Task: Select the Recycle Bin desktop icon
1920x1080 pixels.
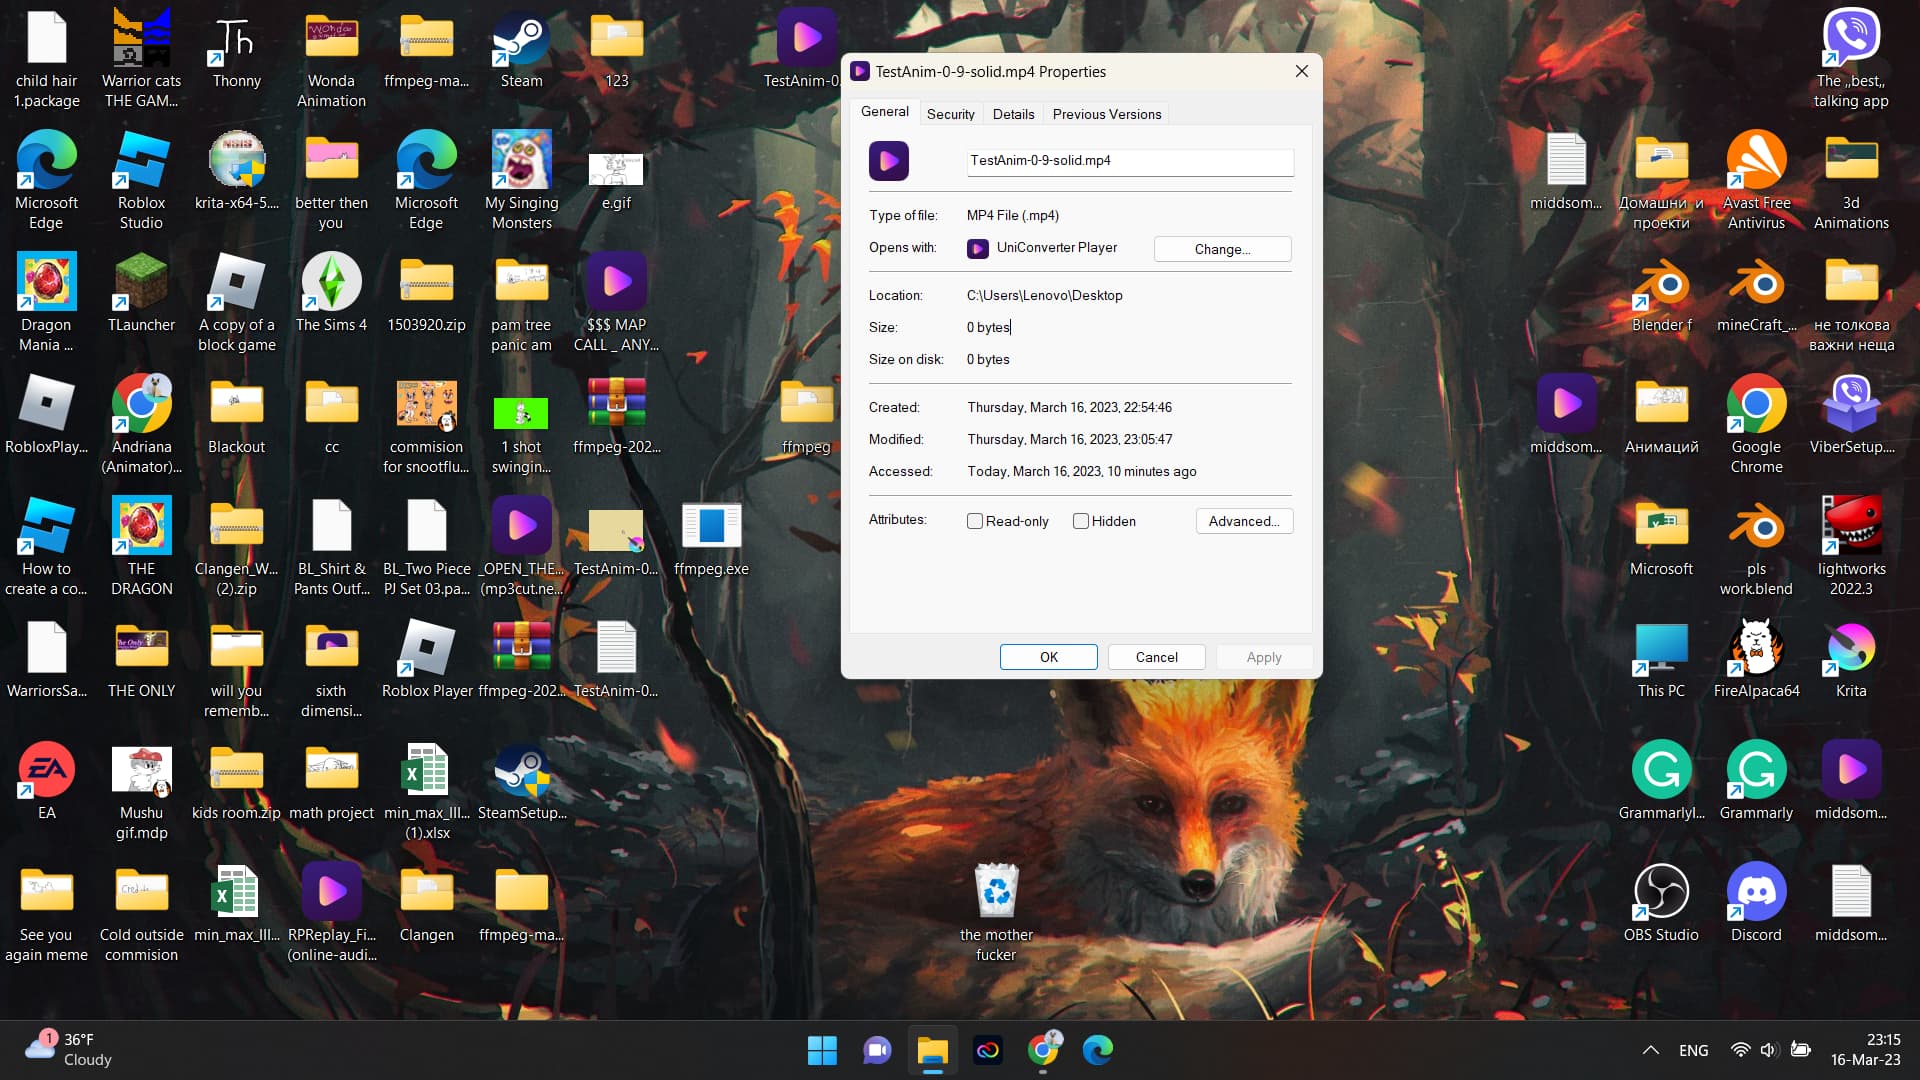Action: pos(996,892)
